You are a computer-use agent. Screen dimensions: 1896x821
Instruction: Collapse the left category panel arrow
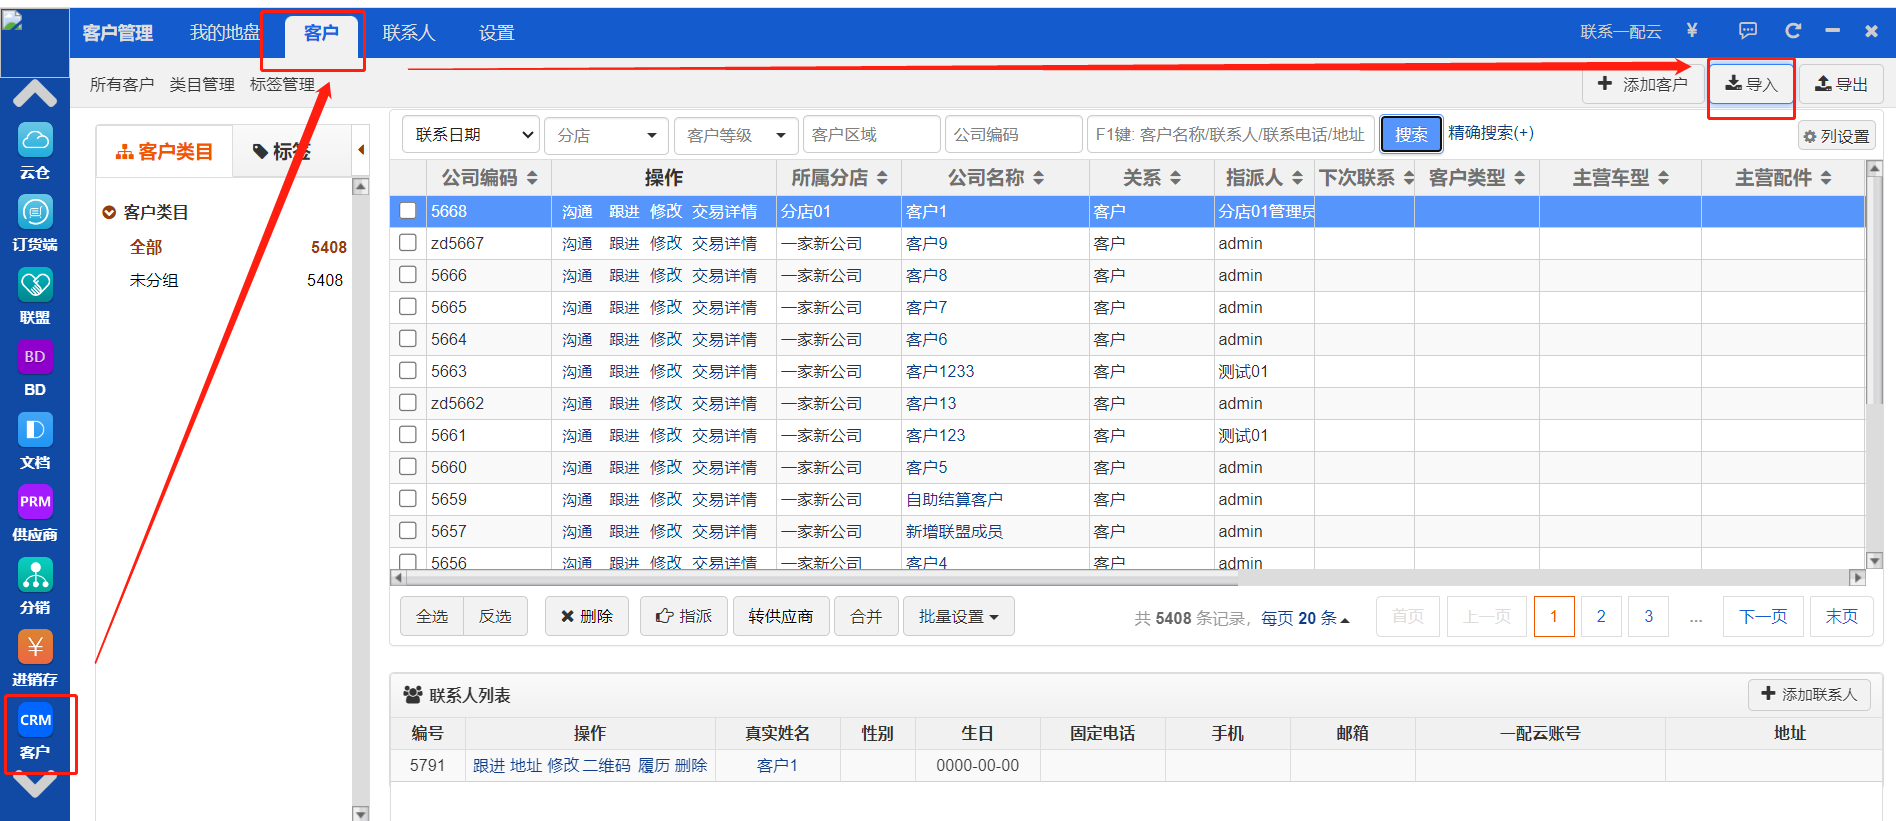(361, 150)
